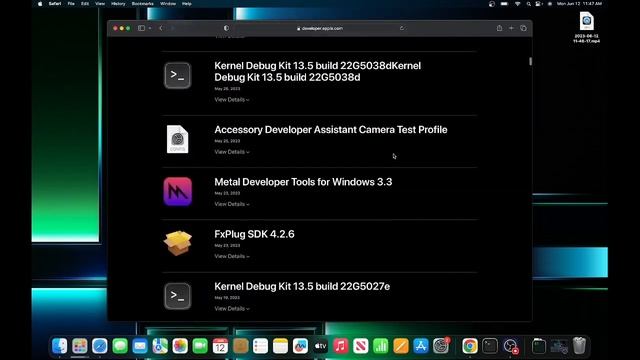Open Notes from the Dock
This screenshot has width=640, height=360.
coord(280,346)
